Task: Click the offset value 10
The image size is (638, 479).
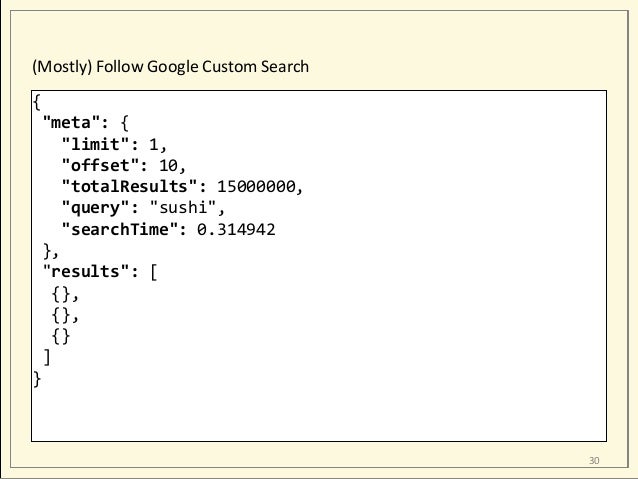Action: point(169,165)
